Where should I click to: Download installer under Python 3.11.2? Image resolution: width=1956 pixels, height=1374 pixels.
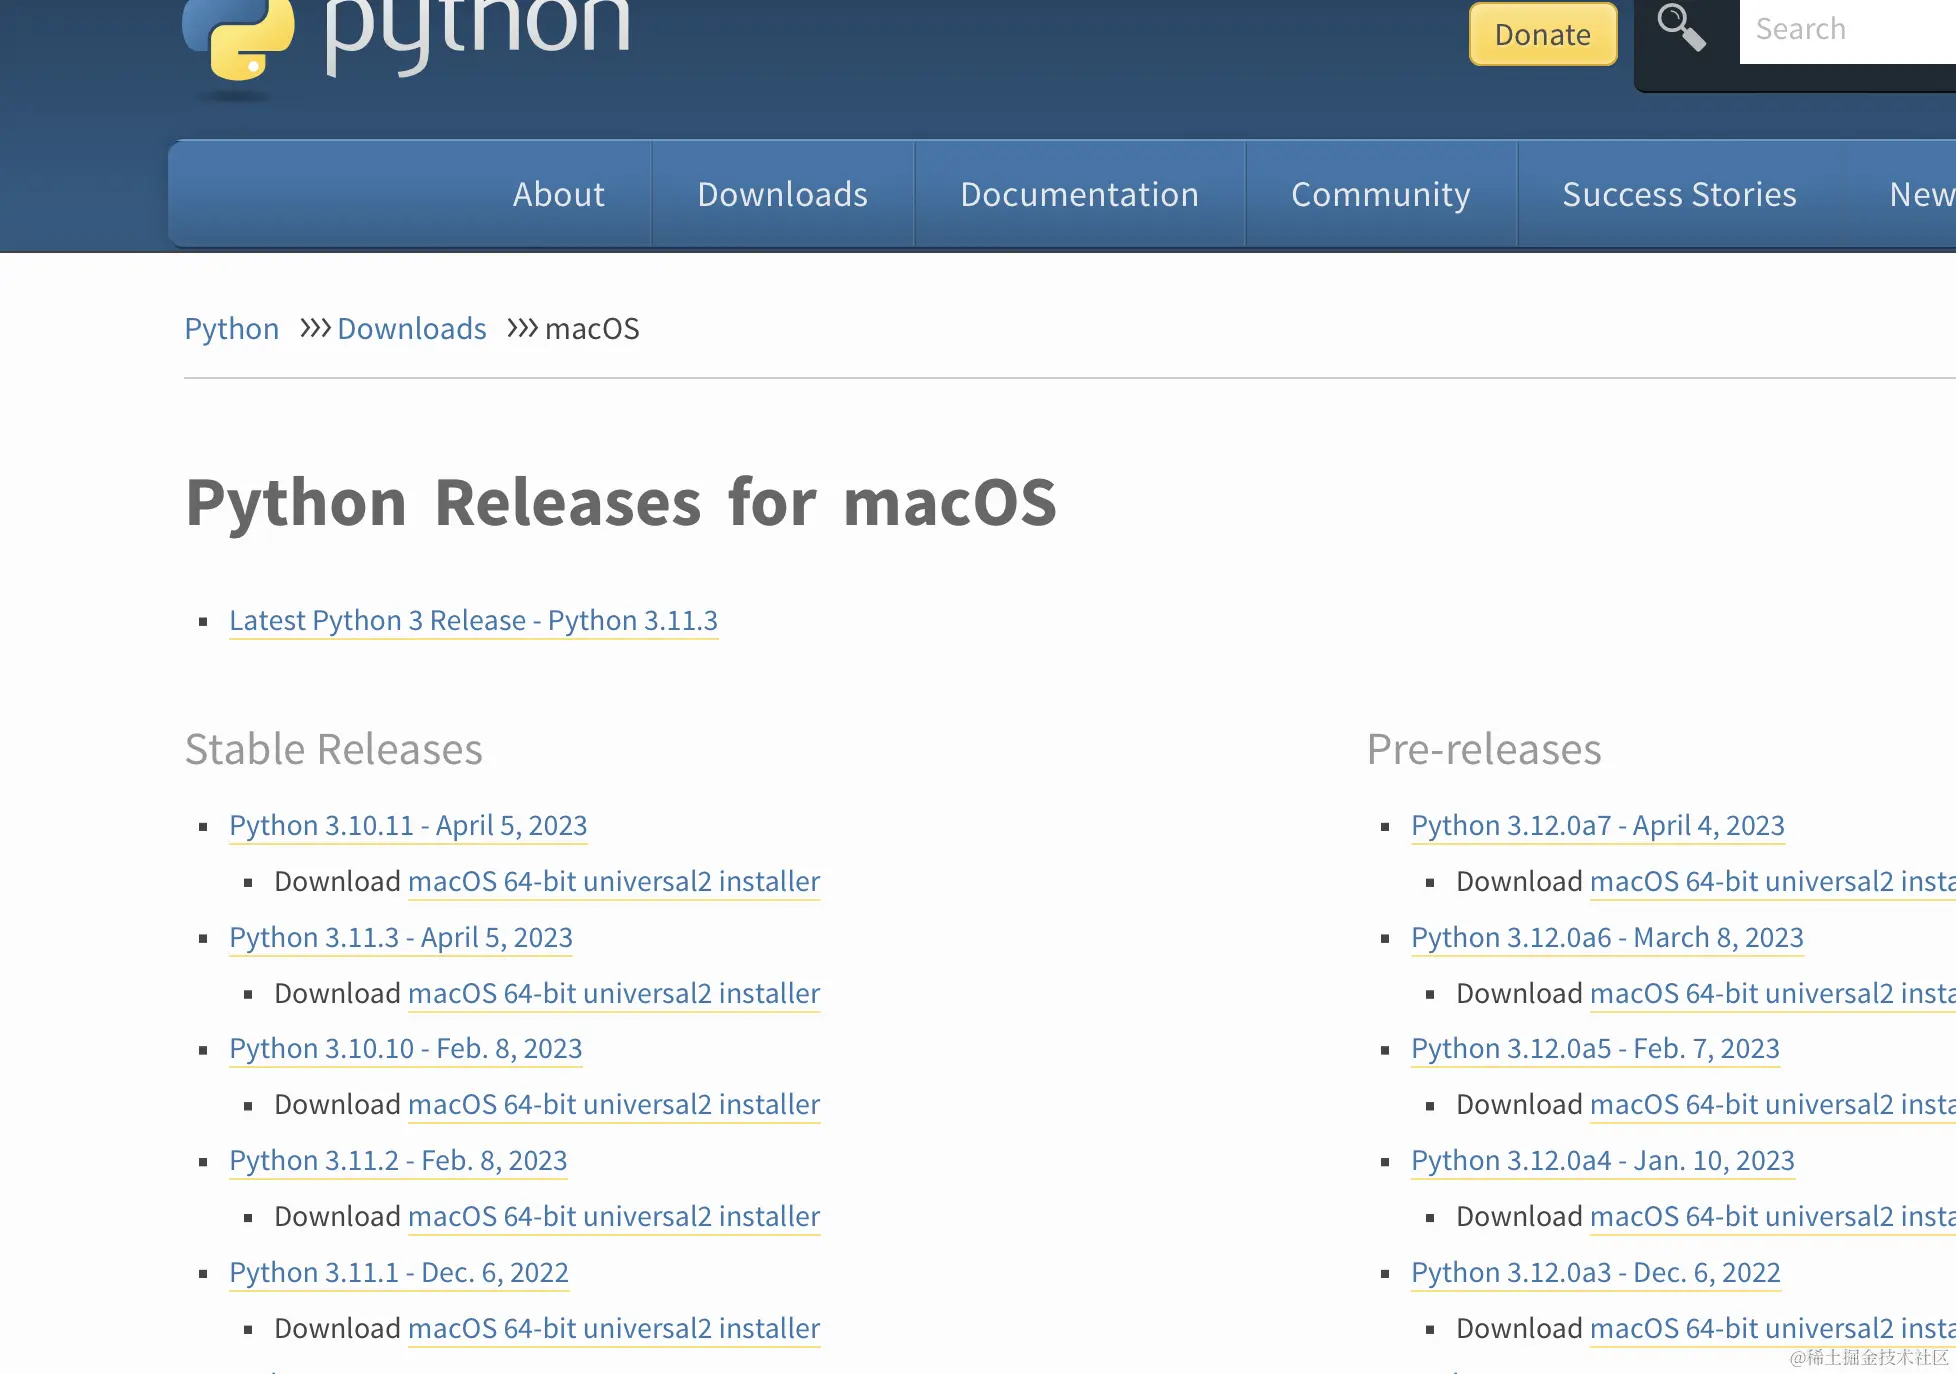tap(614, 1216)
